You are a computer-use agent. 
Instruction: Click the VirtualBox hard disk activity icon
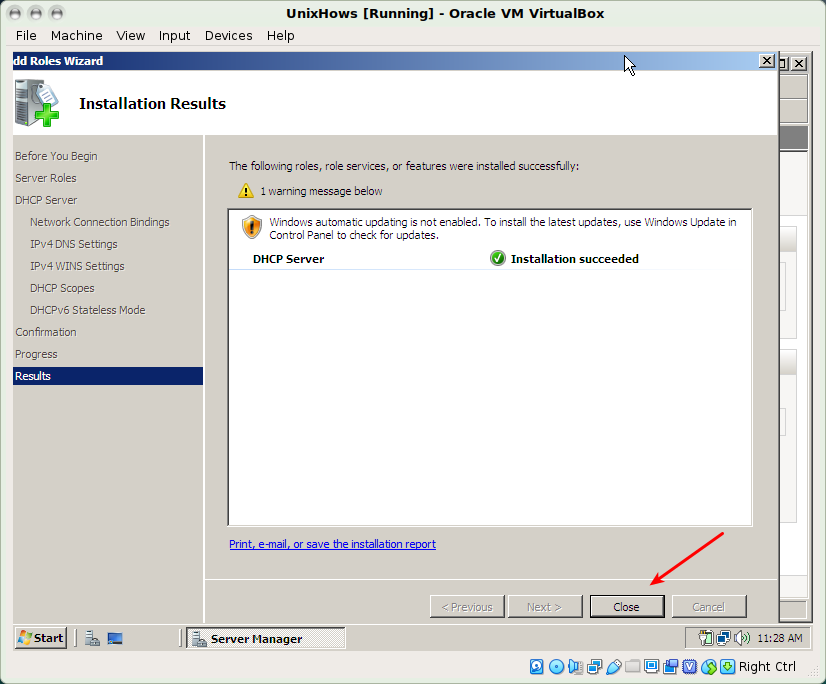(x=536, y=667)
